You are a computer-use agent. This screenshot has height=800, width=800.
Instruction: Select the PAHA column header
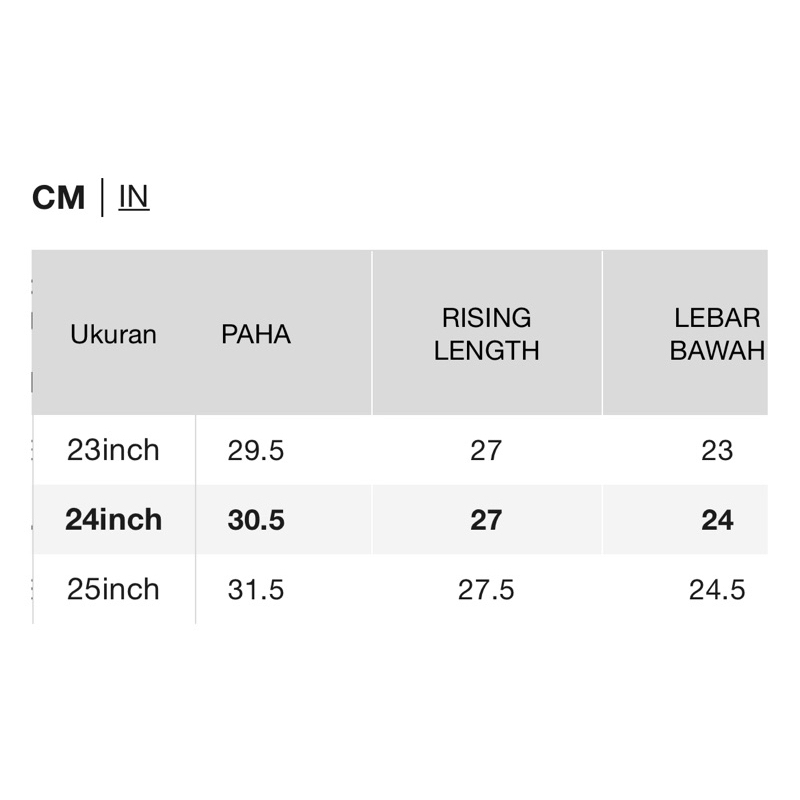coord(256,334)
